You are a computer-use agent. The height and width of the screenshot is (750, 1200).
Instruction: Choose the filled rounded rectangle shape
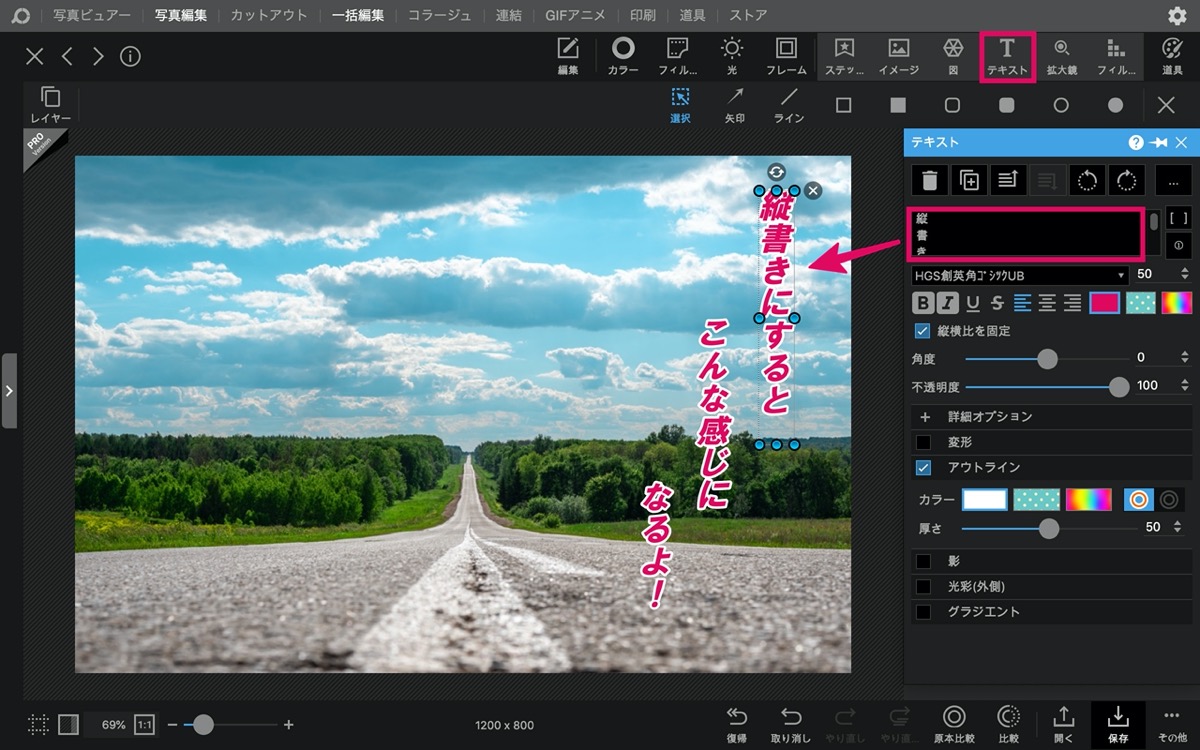[1007, 105]
